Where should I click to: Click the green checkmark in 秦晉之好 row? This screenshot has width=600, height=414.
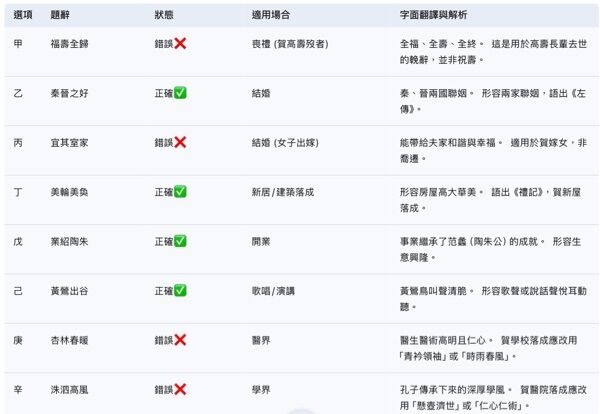[180, 93]
